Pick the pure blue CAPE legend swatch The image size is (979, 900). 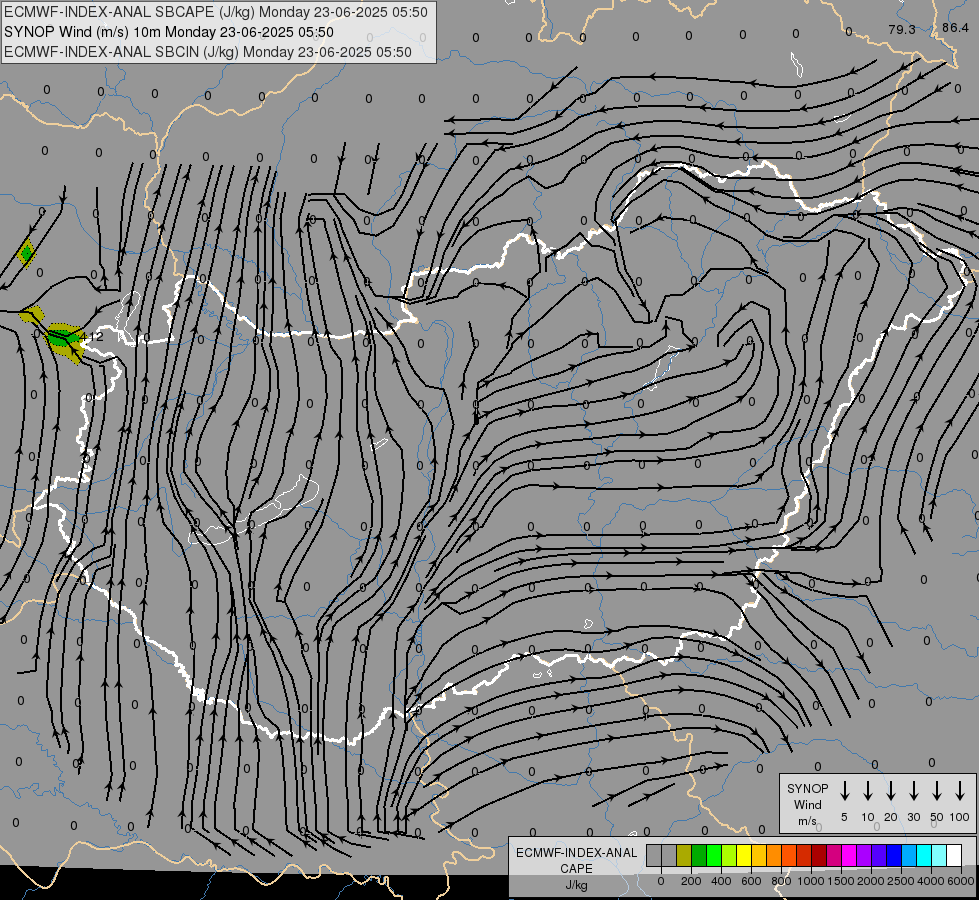pyautogui.click(x=893, y=855)
